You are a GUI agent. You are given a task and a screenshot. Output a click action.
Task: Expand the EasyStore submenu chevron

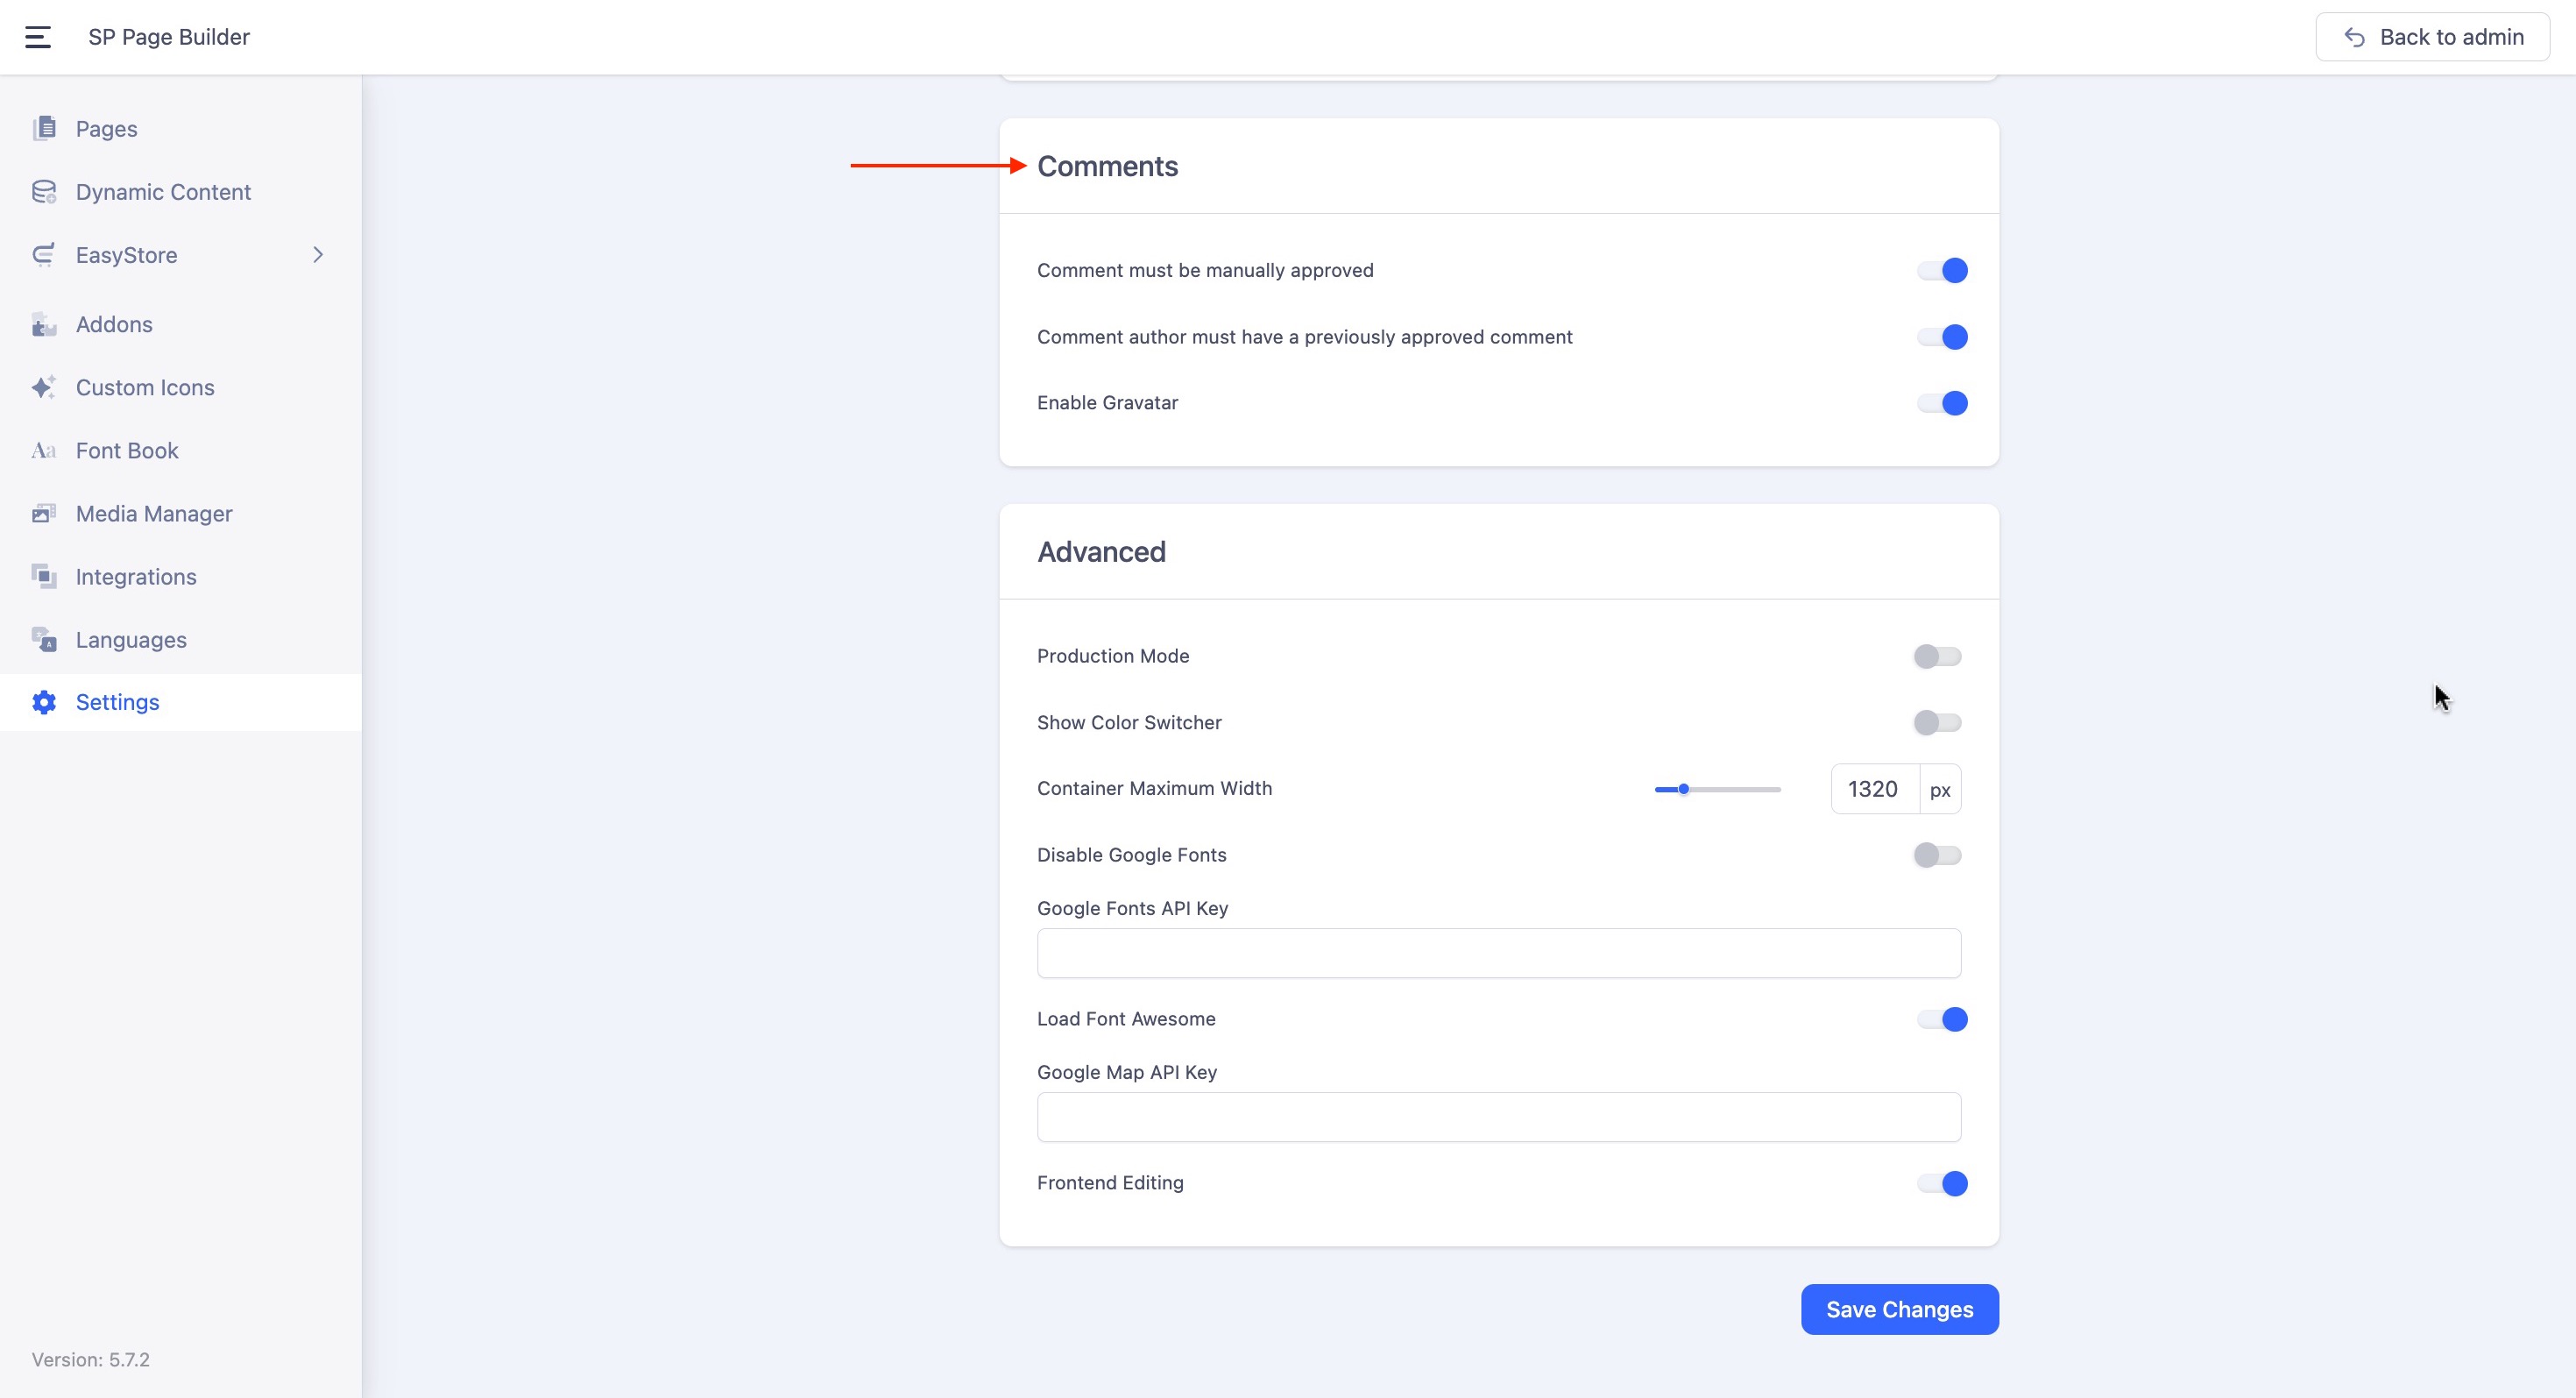click(x=318, y=255)
